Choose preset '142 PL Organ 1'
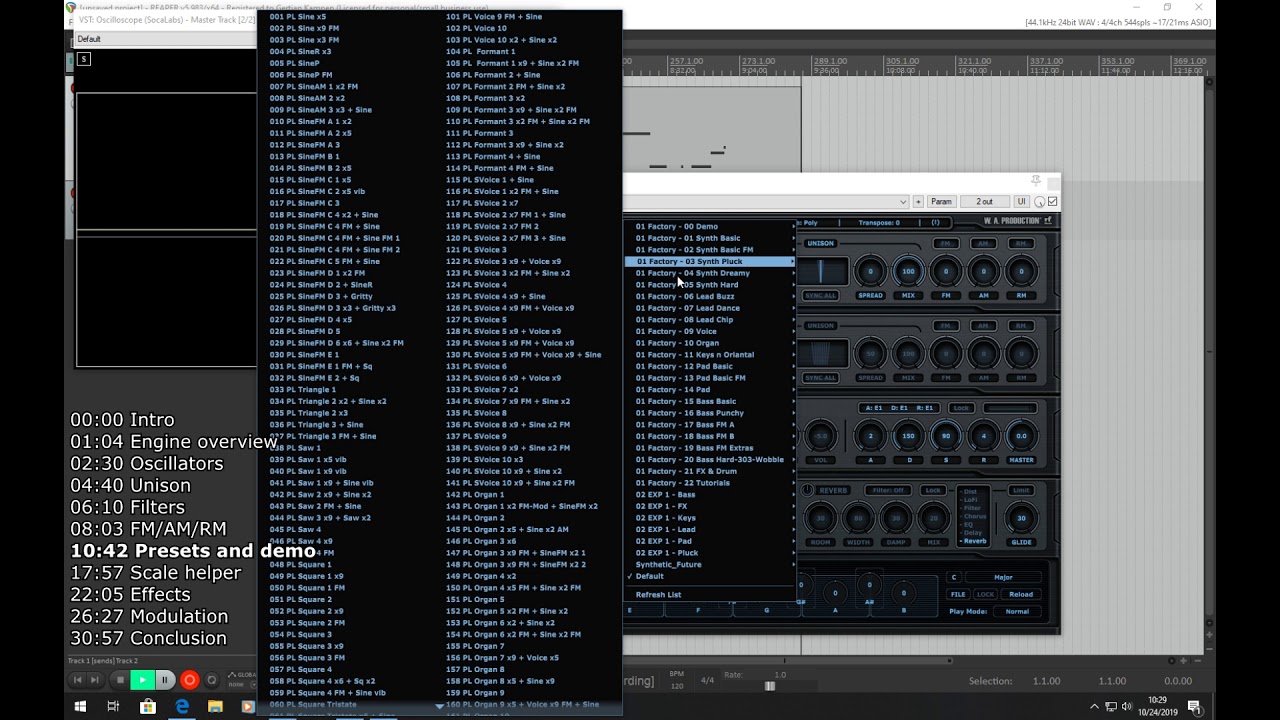1280x720 pixels. pos(475,494)
